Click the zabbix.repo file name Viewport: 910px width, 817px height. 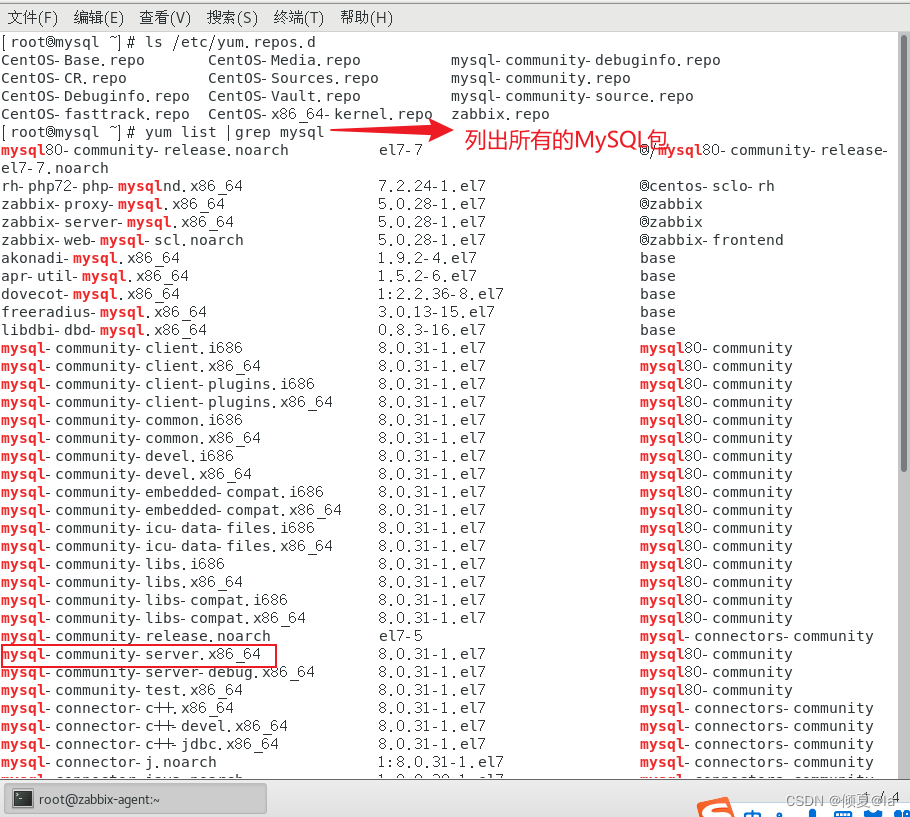[500, 114]
